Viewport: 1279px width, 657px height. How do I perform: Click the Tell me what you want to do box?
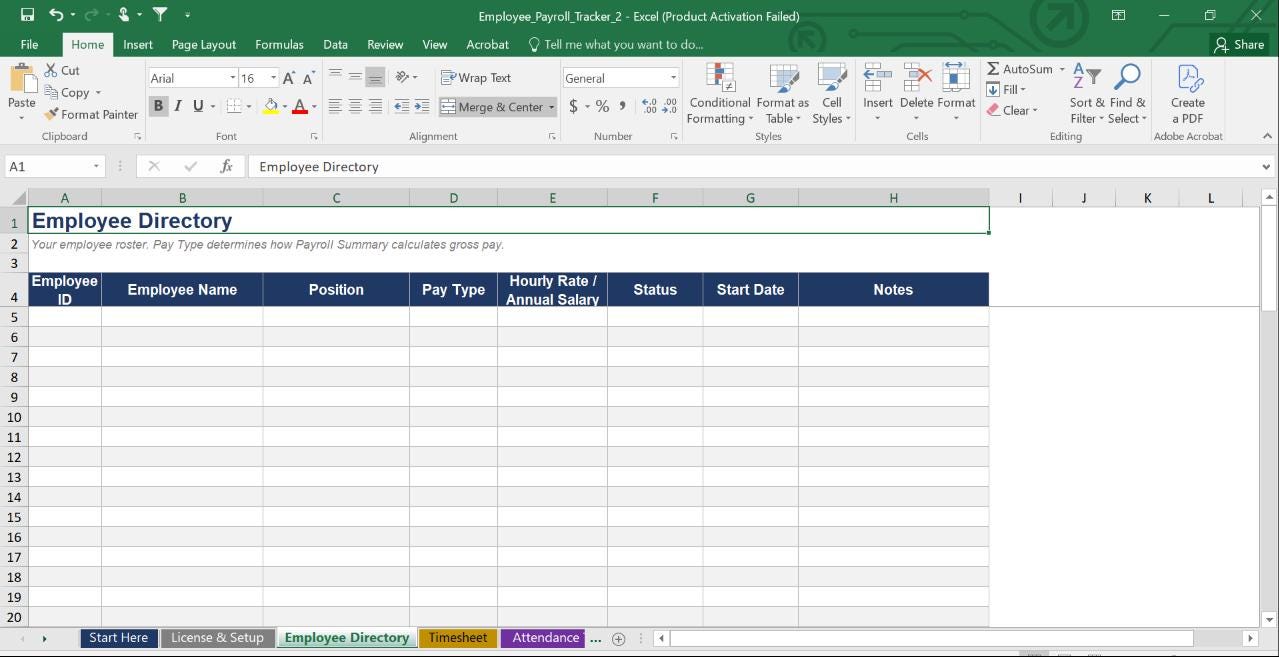coord(616,44)
